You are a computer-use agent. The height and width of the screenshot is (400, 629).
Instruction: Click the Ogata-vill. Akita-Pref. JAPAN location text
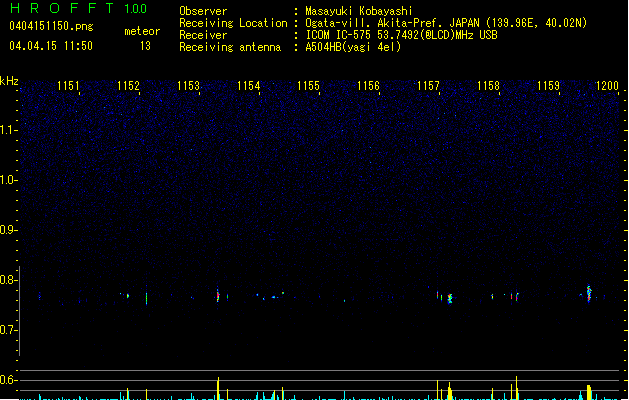tap(446, 23)
